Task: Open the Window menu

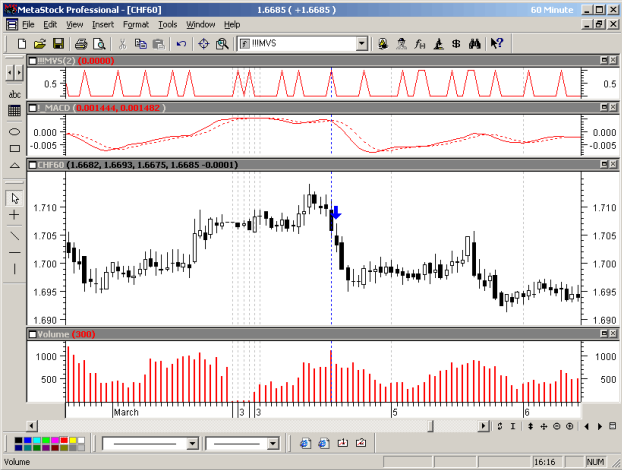Action: [201, 25]
